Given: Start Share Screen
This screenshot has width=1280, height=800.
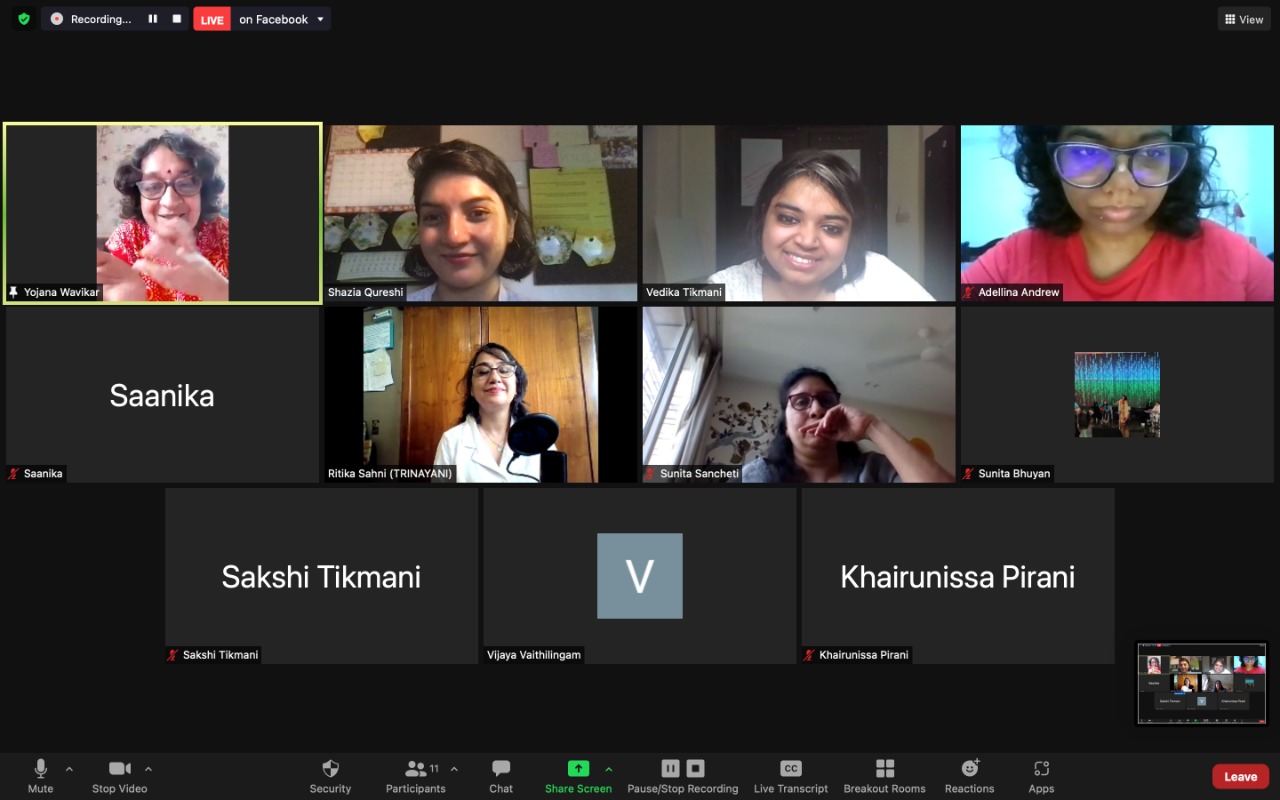Looking at the screenshot, I should [578, 776].
